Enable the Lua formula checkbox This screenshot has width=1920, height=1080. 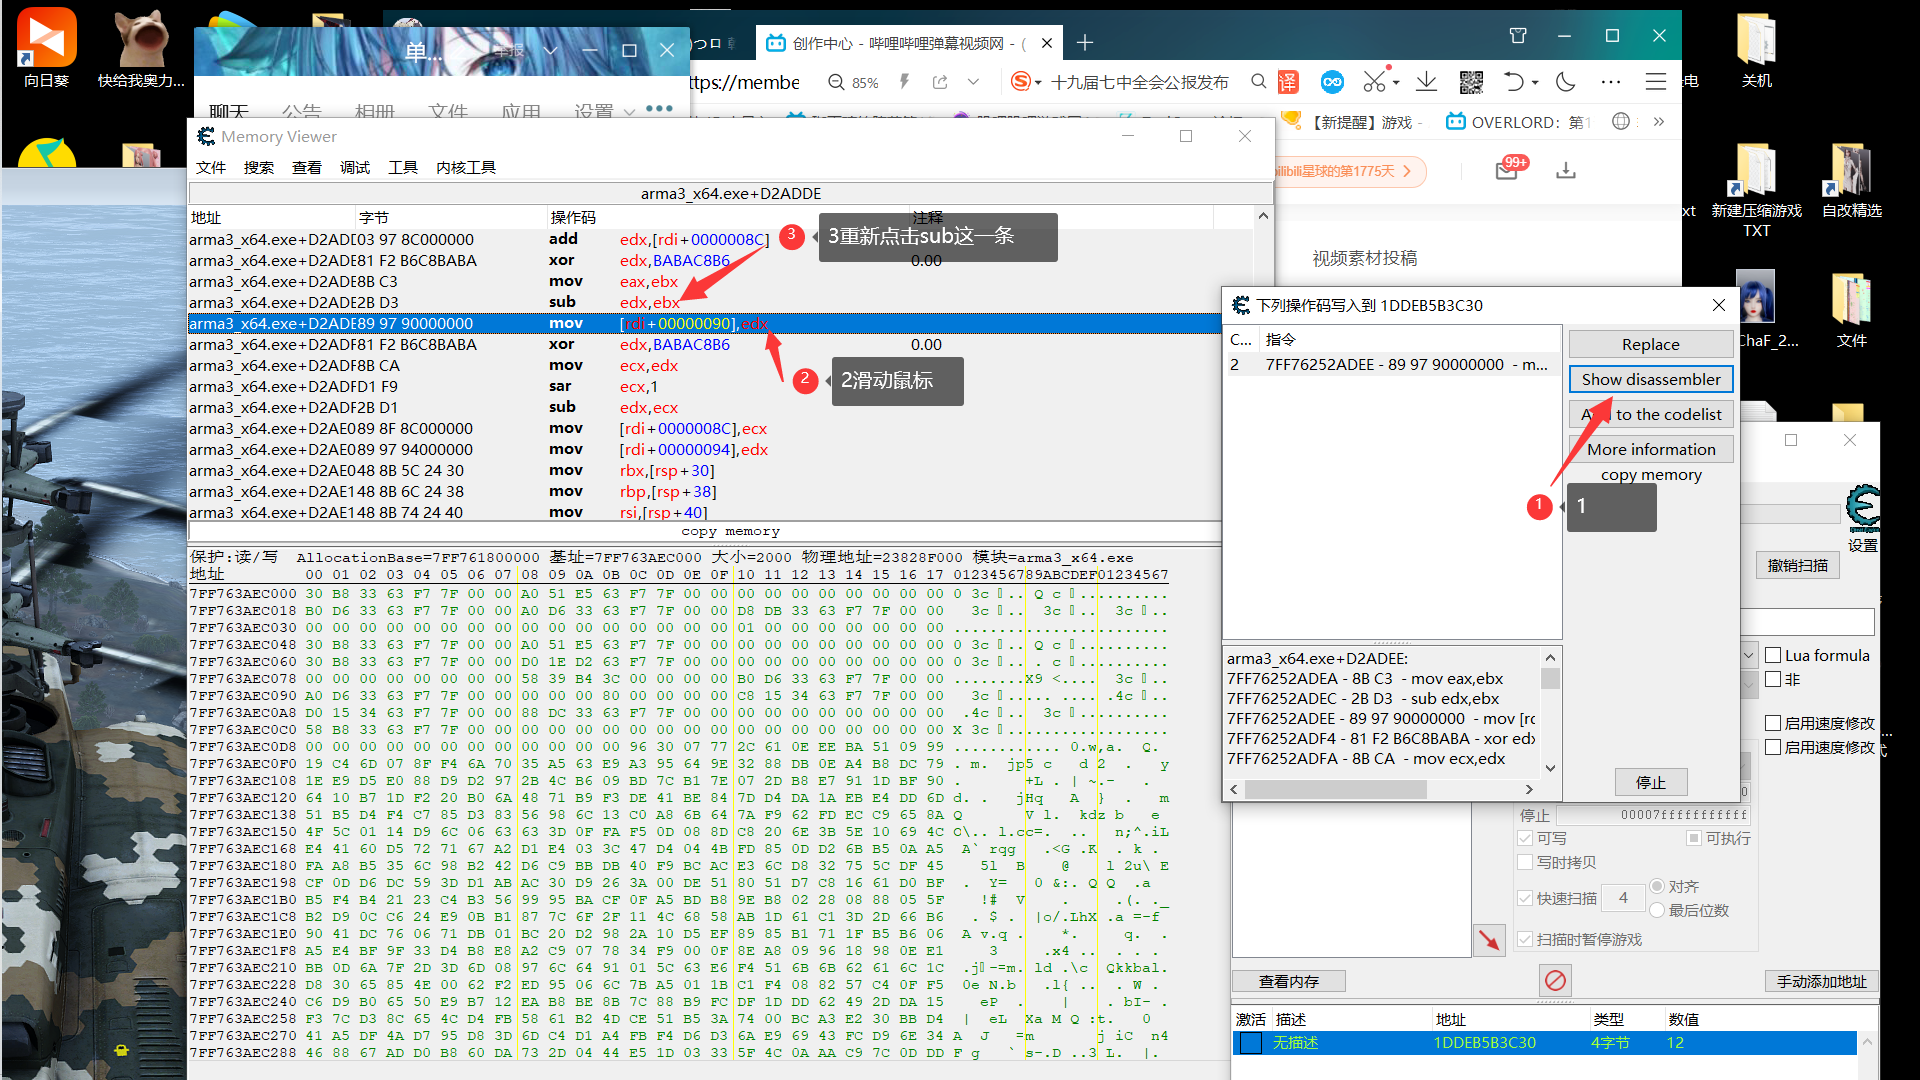pos(1773,656)
